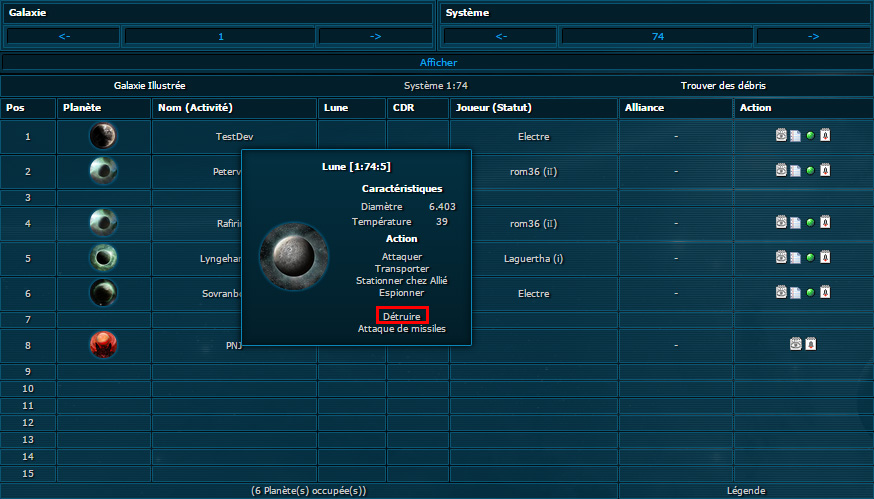Click the spy (eye) icon in row 8

(x=796, y=344)
